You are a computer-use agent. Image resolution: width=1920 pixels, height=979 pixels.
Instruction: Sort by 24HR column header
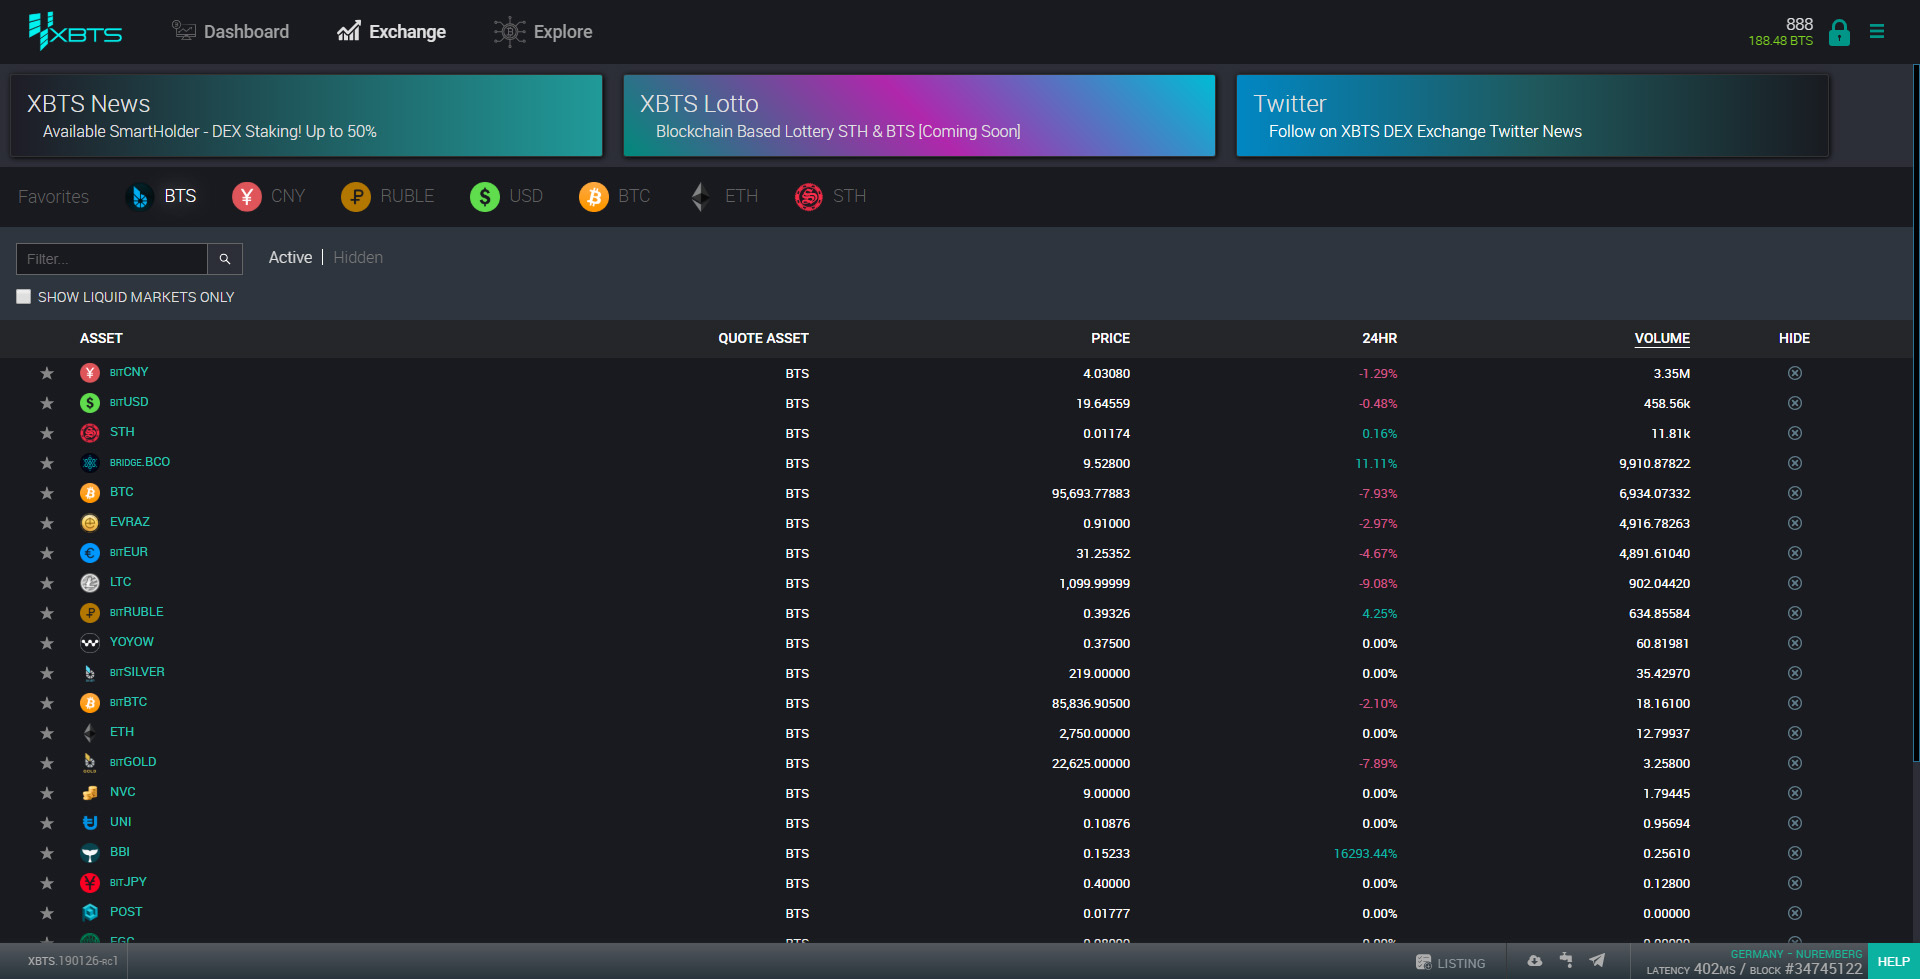click(x=1379, y=339)
